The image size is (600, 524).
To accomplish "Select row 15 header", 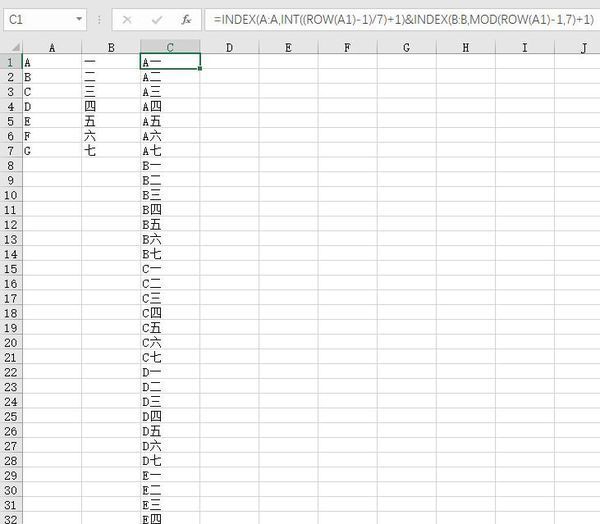I will point(11,269).
